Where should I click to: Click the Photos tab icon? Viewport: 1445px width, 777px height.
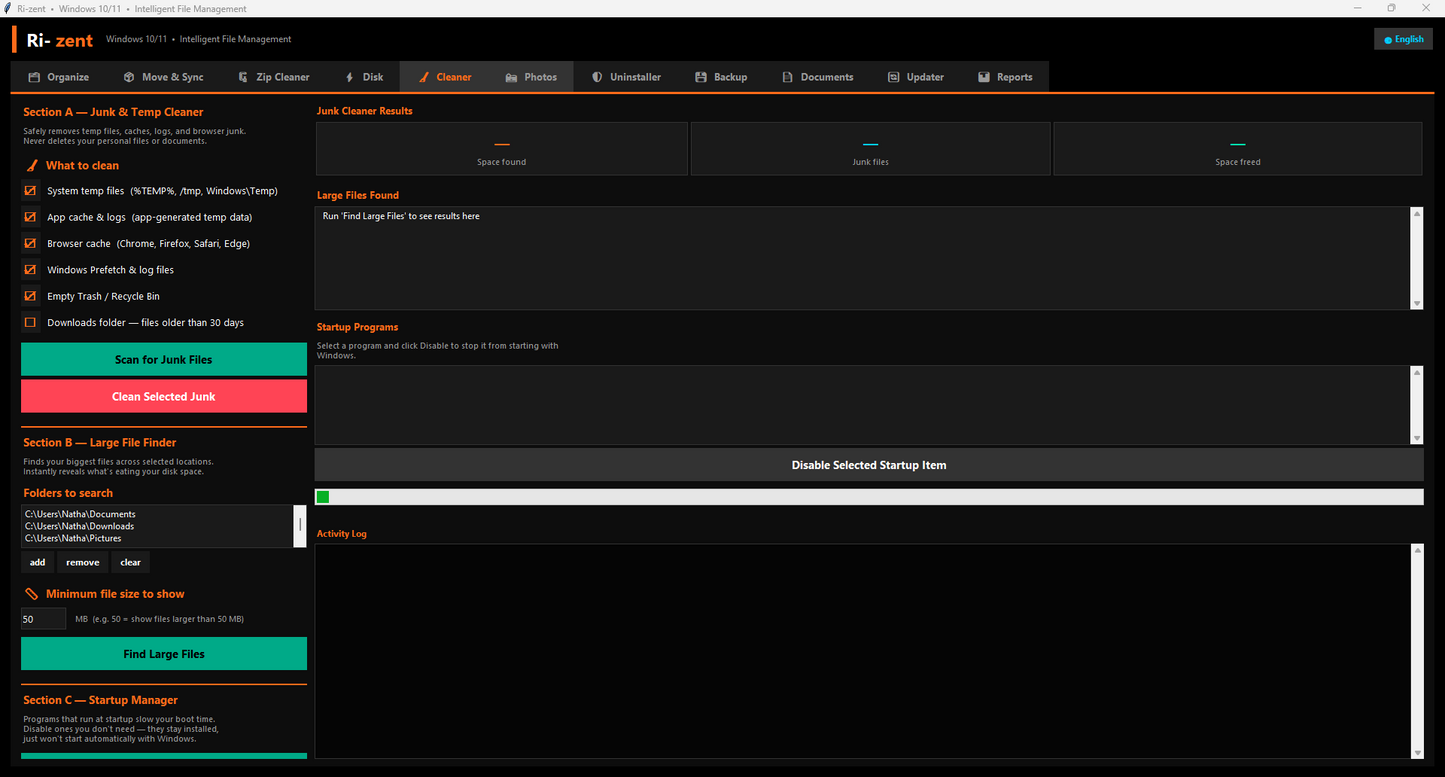[511, 77]
